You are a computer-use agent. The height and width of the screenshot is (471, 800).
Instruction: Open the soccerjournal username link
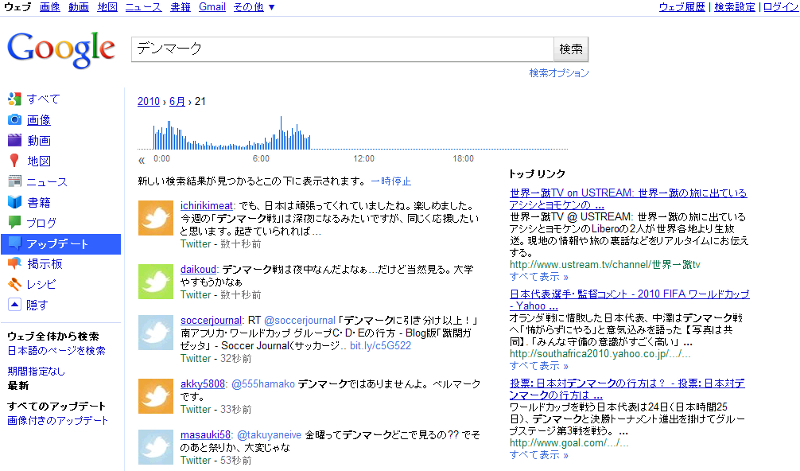pyautogui.click(x=211, y=320)
